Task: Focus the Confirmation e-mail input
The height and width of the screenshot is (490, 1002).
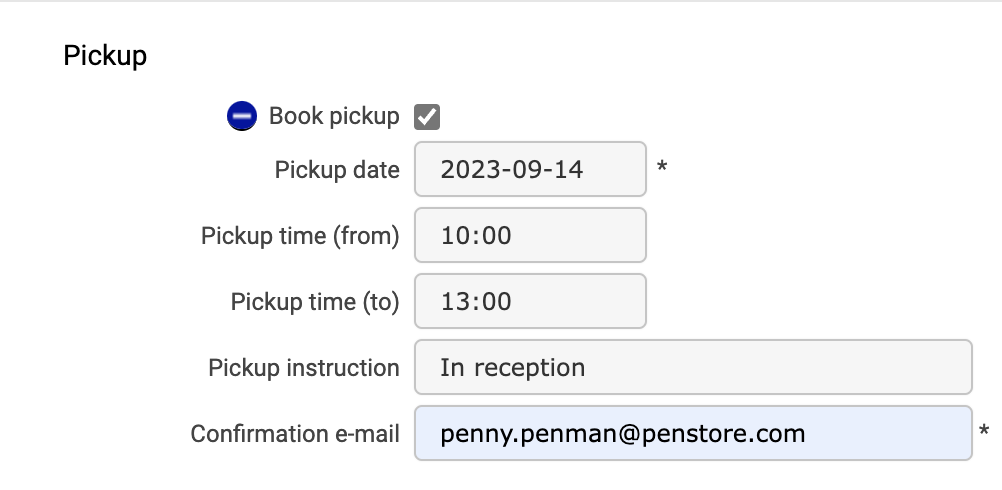Action: [x=693, y=433]
